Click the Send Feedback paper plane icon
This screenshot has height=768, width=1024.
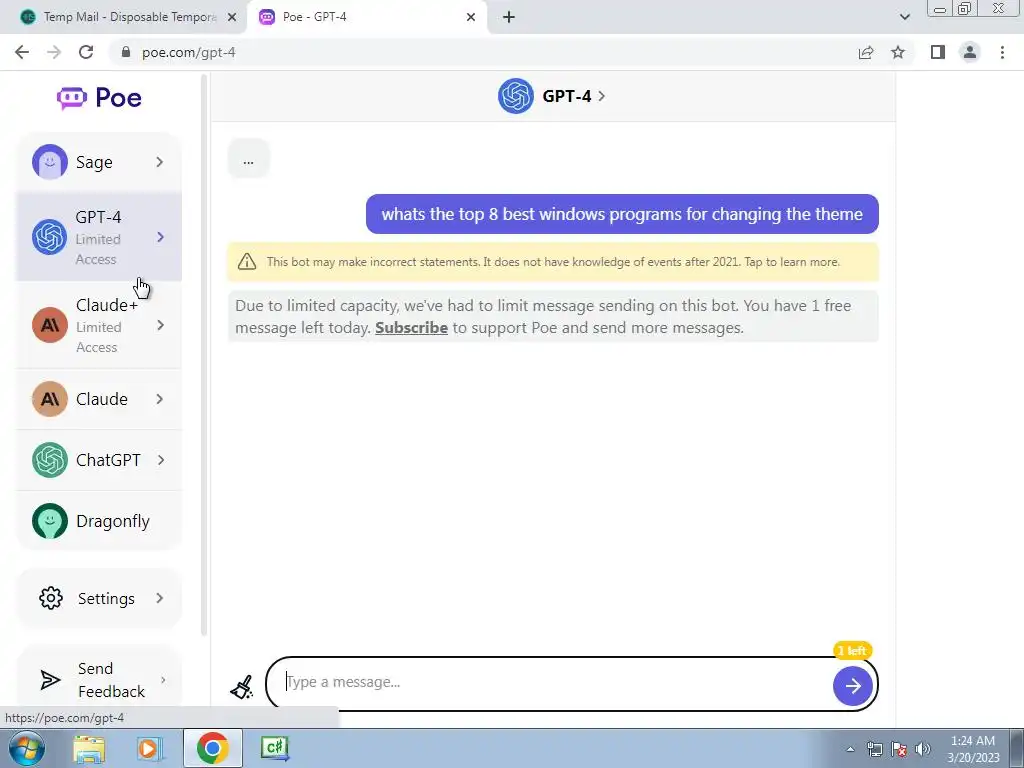coord(50,680)
